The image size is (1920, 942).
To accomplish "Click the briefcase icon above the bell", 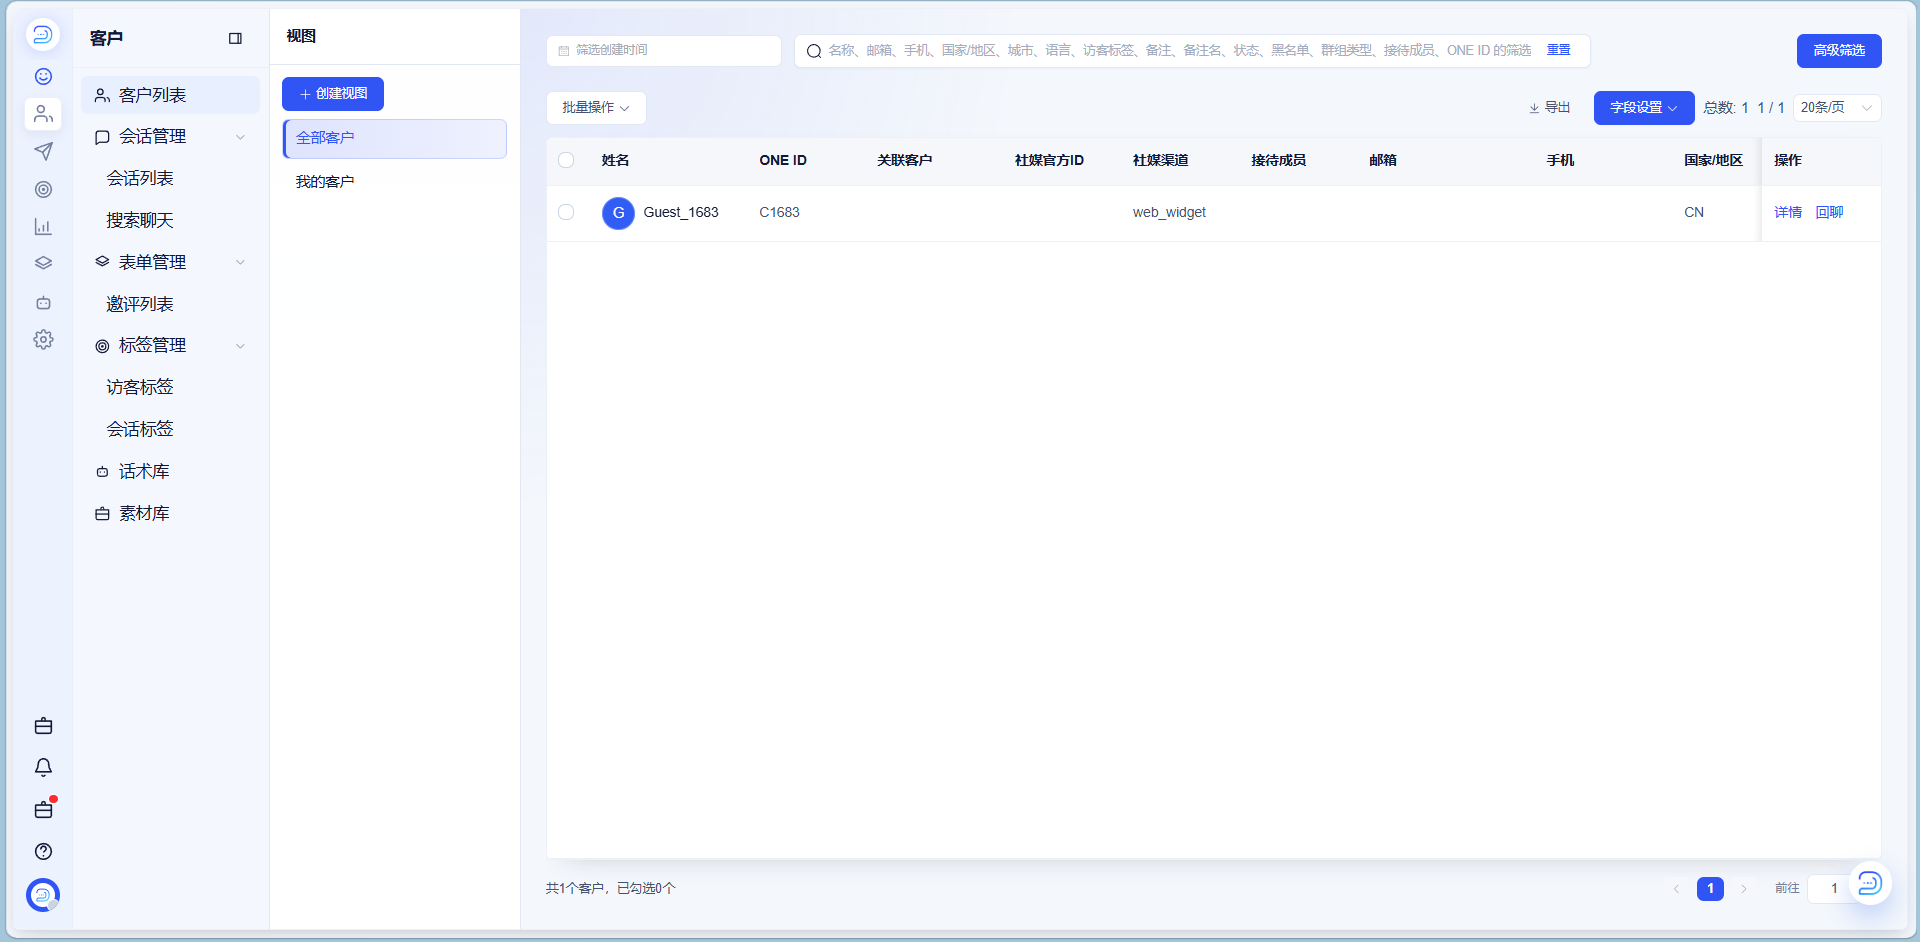I will 43,726.
